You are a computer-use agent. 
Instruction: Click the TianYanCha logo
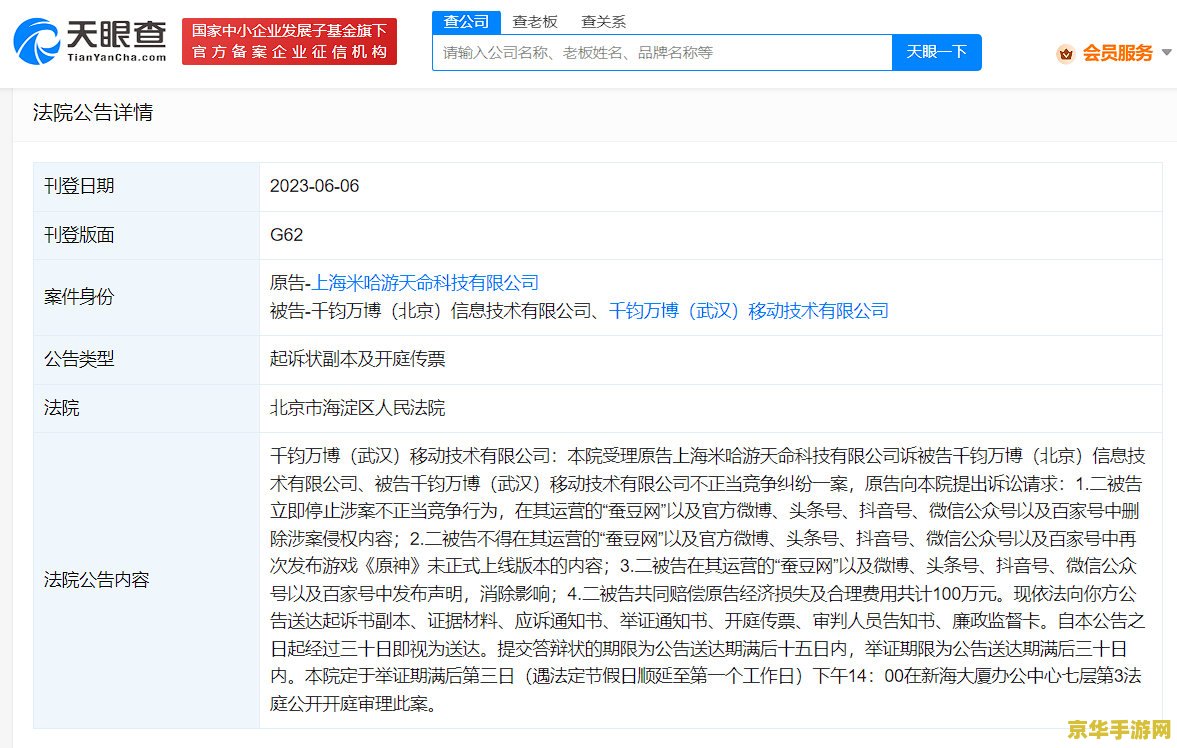(x=91, y=41)
